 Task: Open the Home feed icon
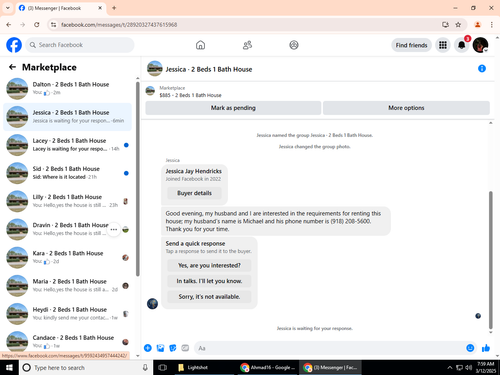pyautogui.click(x=200, y=45)
